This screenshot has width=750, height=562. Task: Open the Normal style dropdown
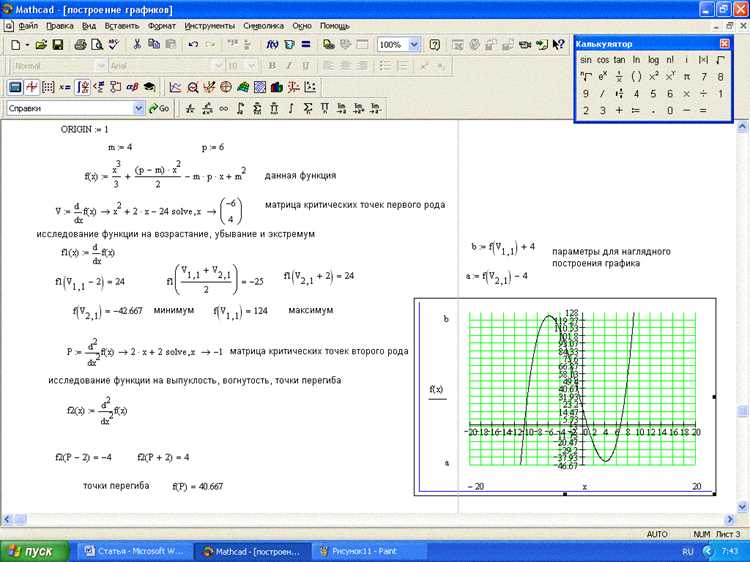tap(101, 66)
